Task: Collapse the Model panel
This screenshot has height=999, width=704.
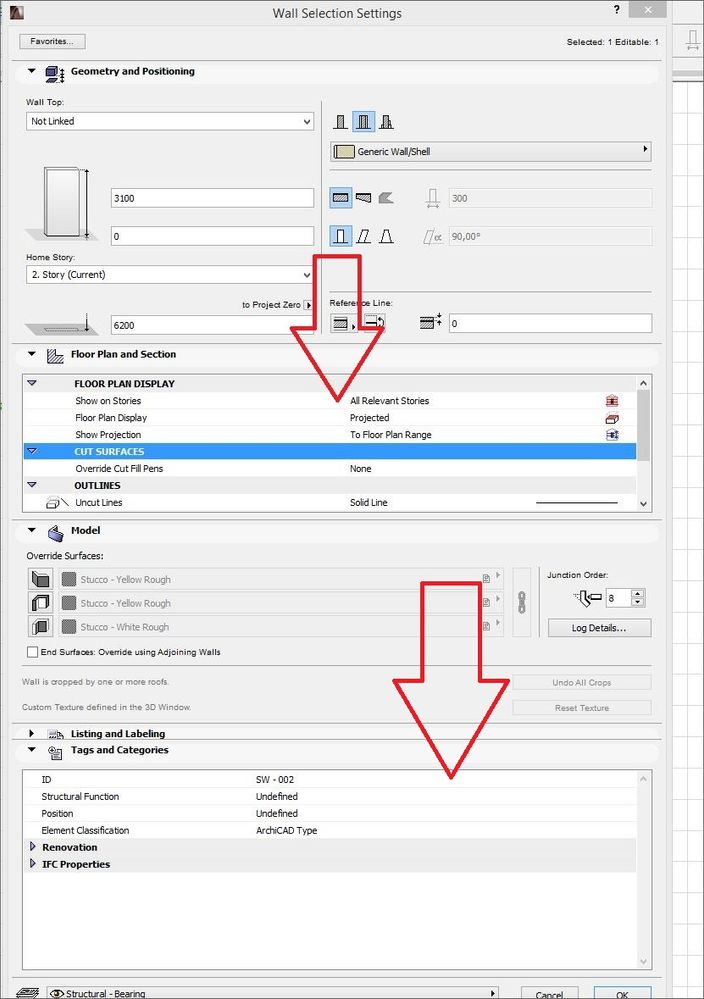Action: 31,530
